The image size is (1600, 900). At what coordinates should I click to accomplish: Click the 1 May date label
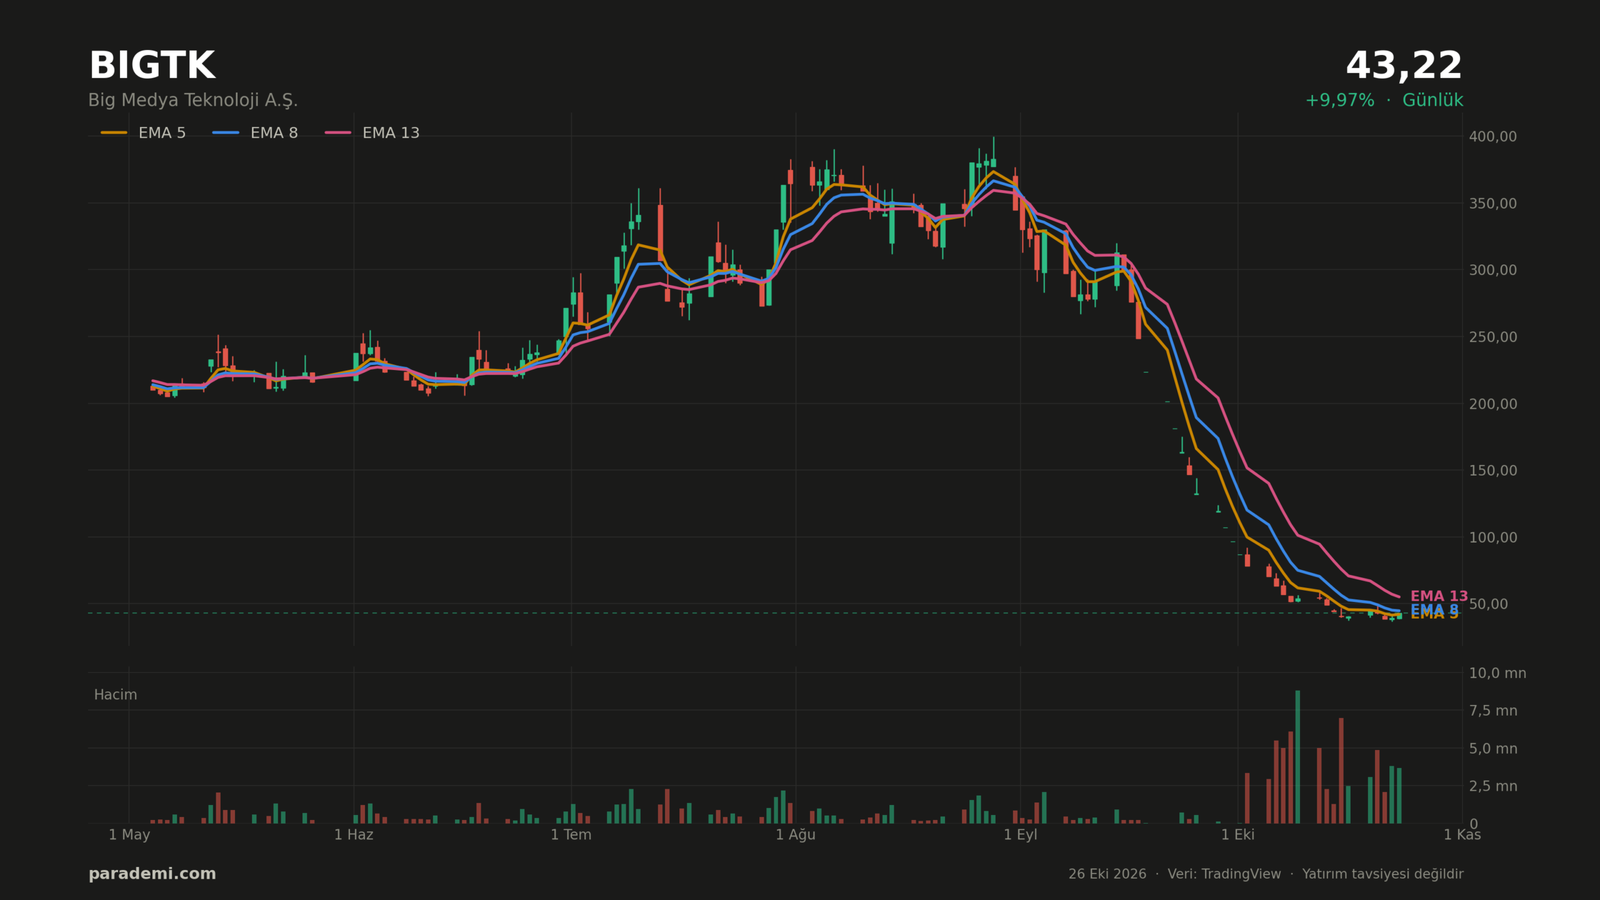(x=129, y=835)
